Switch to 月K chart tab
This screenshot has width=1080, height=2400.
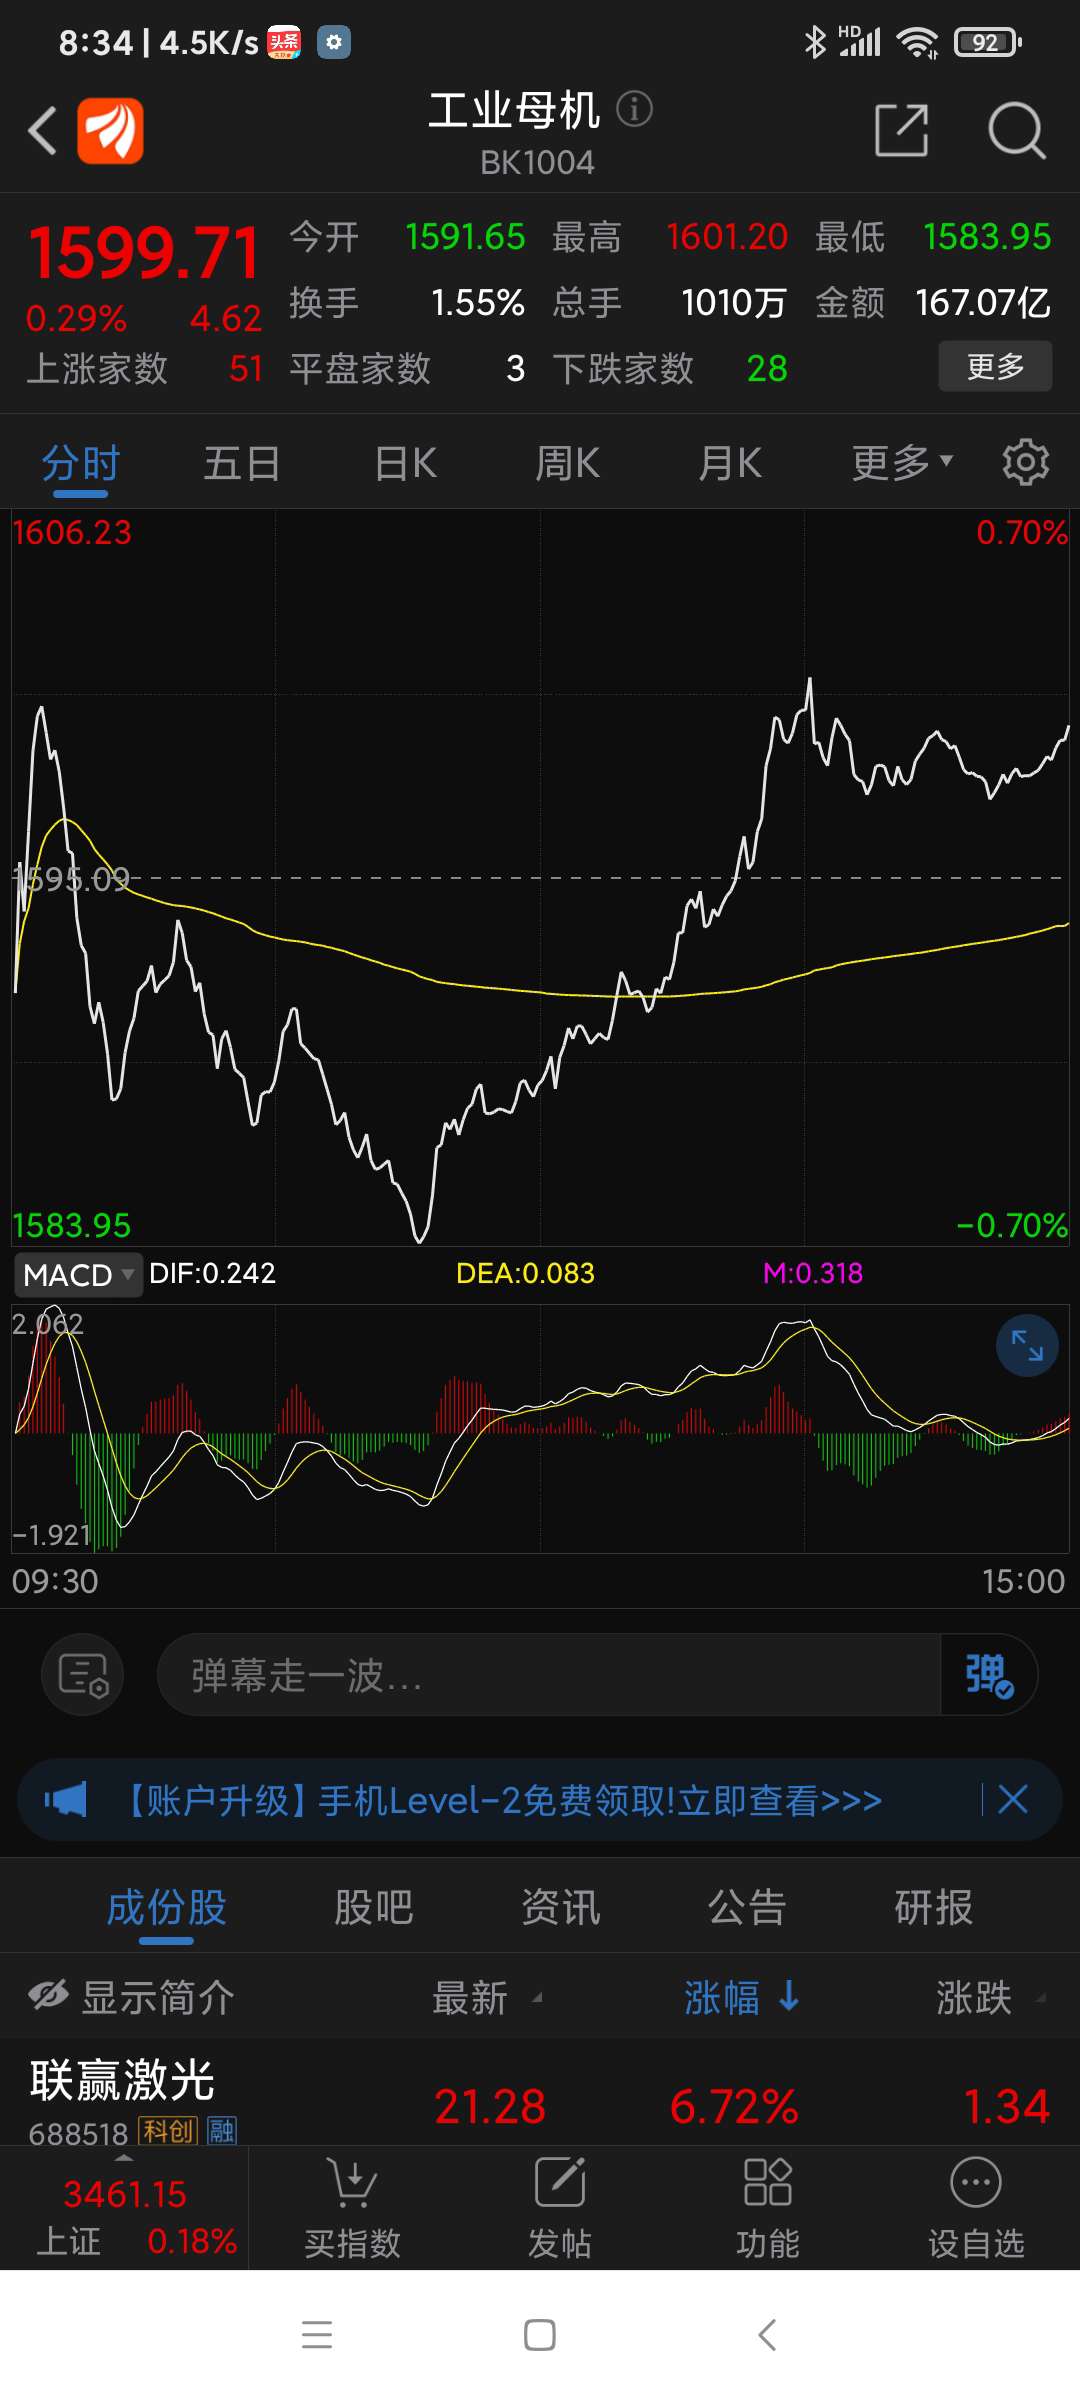(x=730, y=463)
